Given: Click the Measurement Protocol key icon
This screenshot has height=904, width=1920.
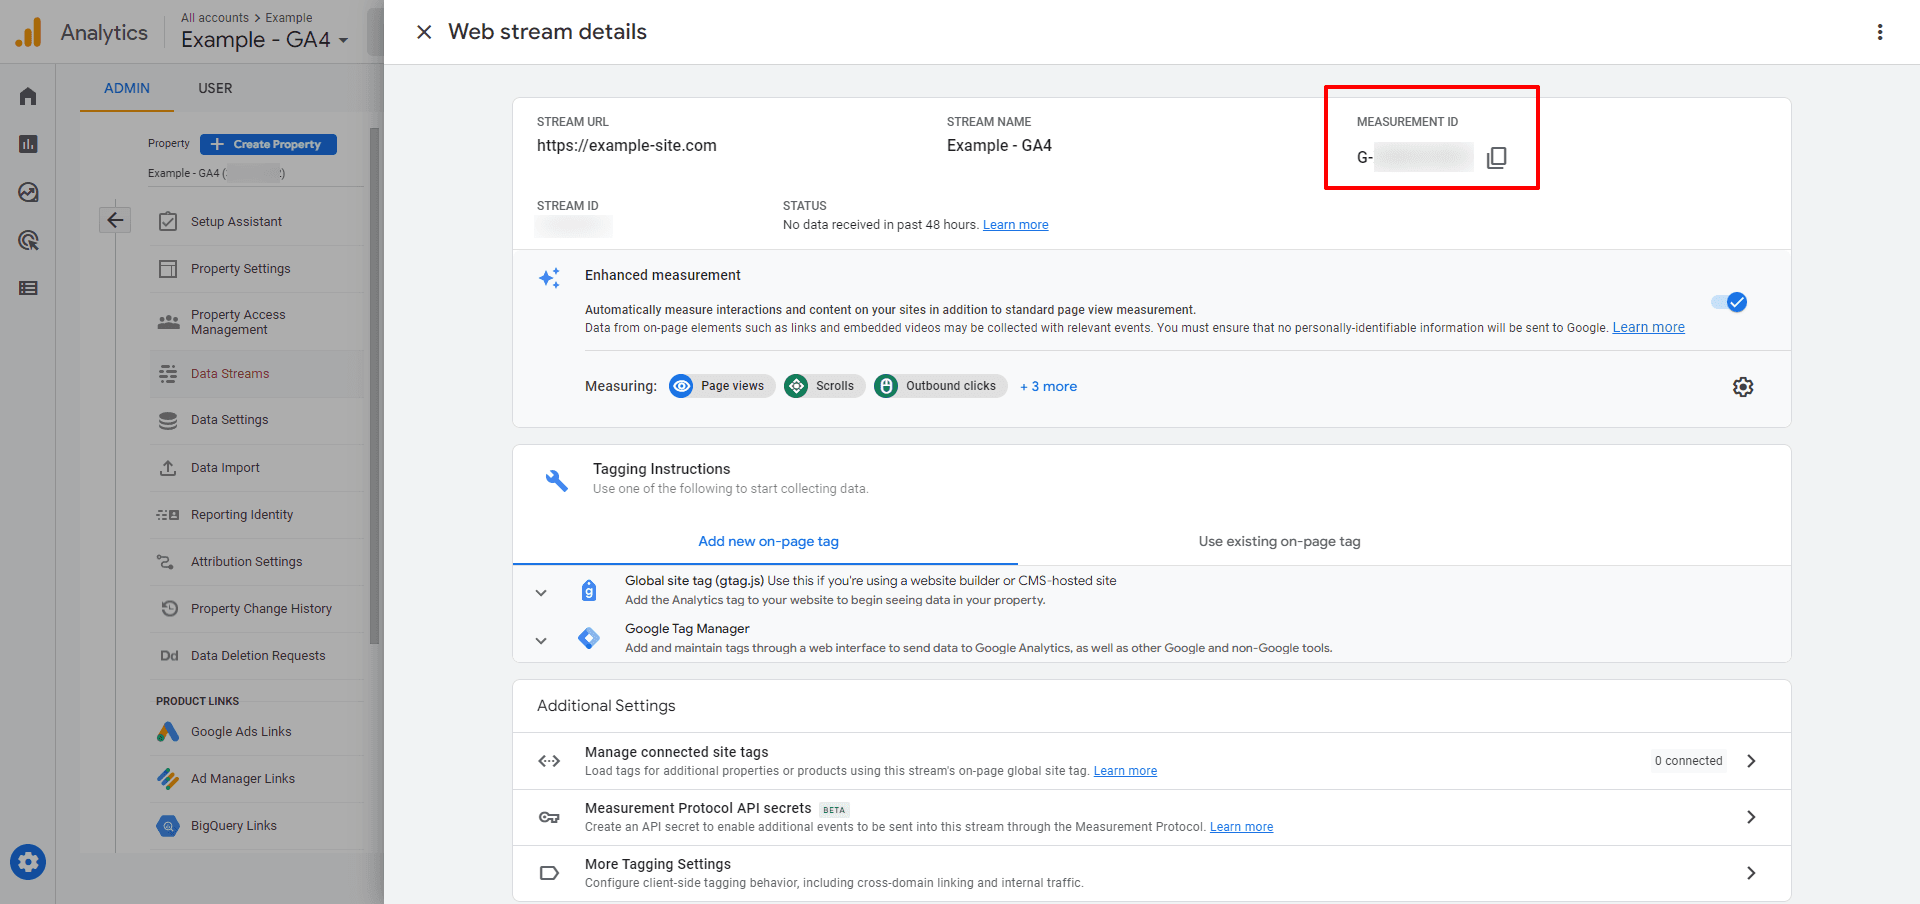Looking at the screenshot, I should (x=549, y=817).
